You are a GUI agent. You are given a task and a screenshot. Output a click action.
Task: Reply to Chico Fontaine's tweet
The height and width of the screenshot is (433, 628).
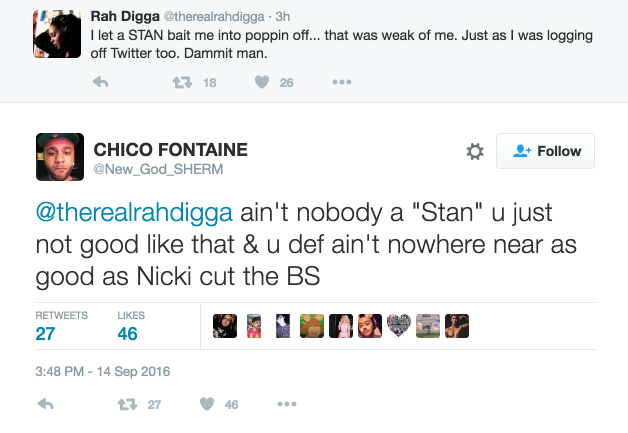[x=45, y=404]
